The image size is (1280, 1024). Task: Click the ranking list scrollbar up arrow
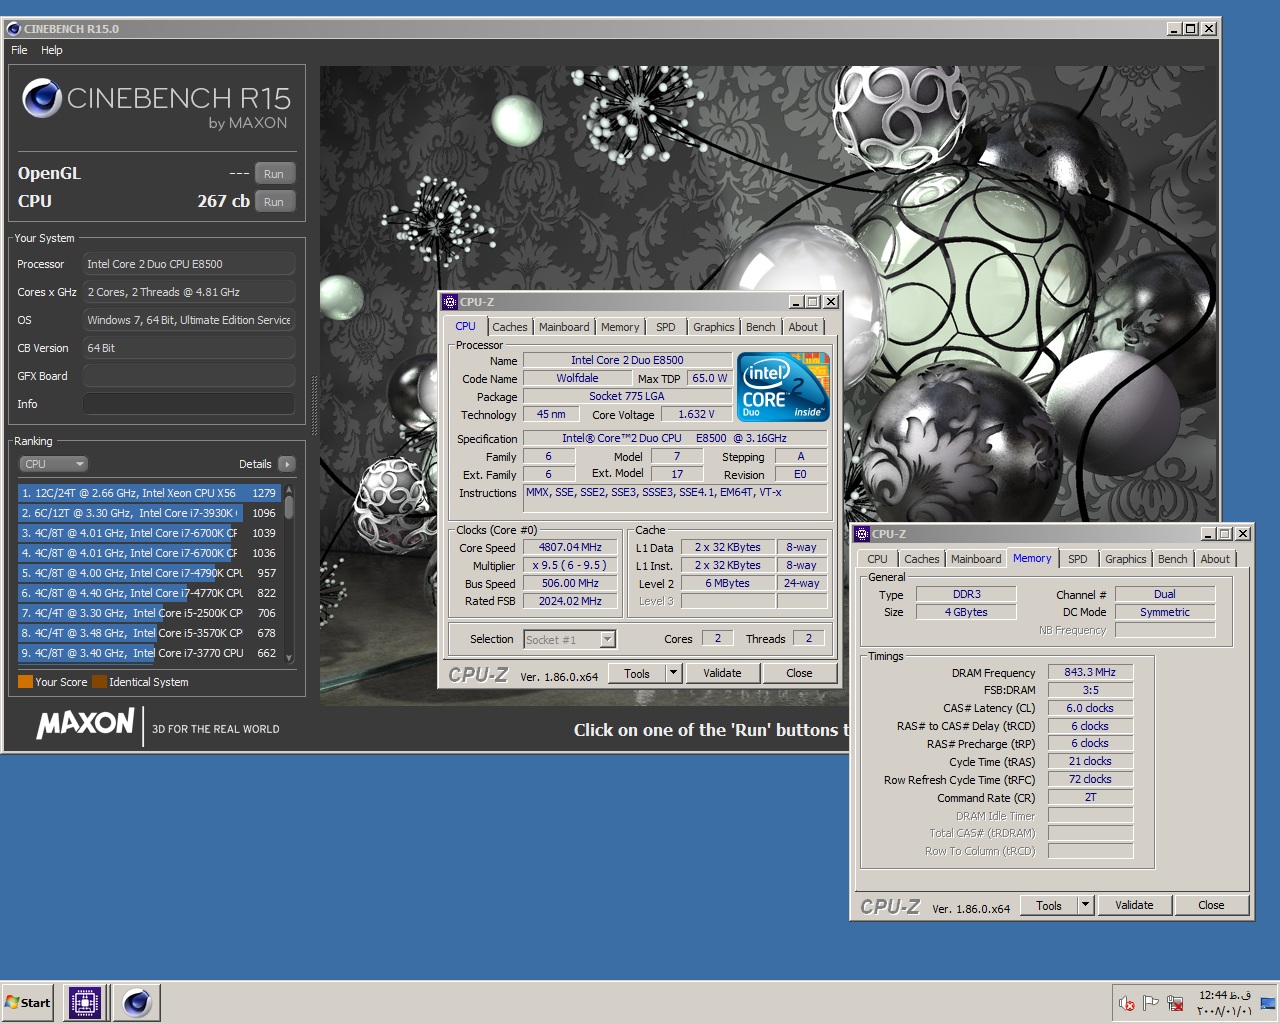point(289,490)
